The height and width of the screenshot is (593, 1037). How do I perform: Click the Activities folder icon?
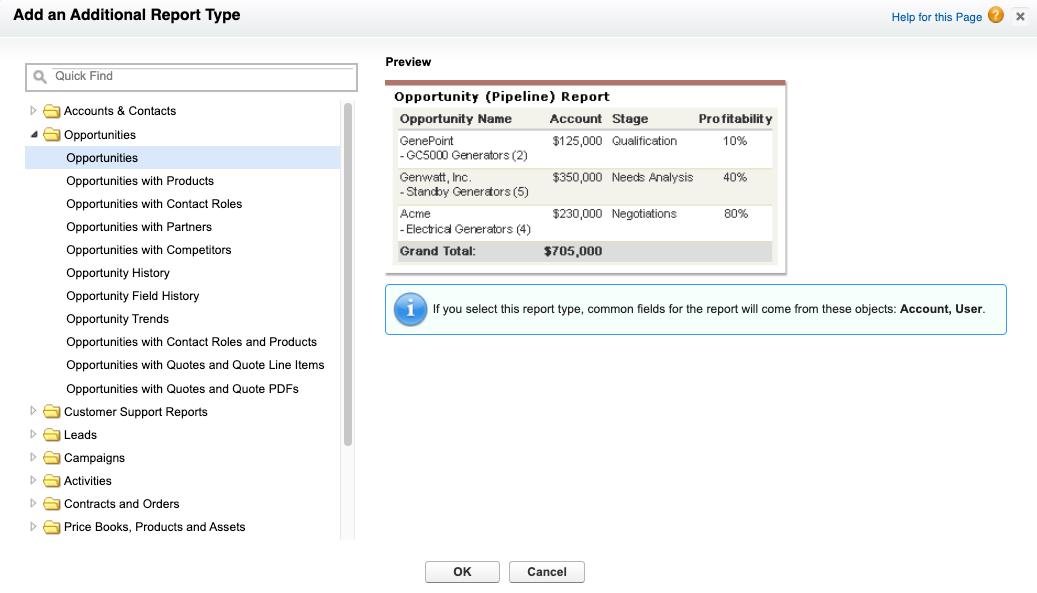click(52, 481)
